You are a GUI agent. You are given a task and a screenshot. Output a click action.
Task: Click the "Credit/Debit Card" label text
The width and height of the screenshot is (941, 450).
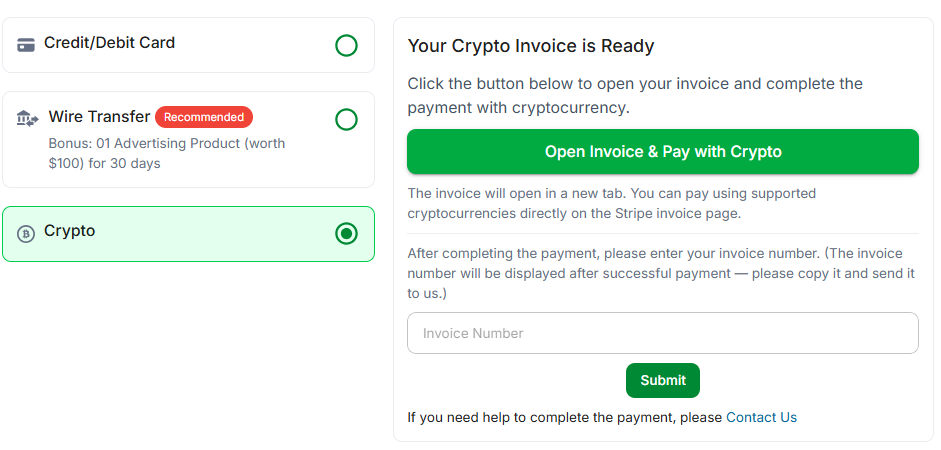click(x=109, y=43)
